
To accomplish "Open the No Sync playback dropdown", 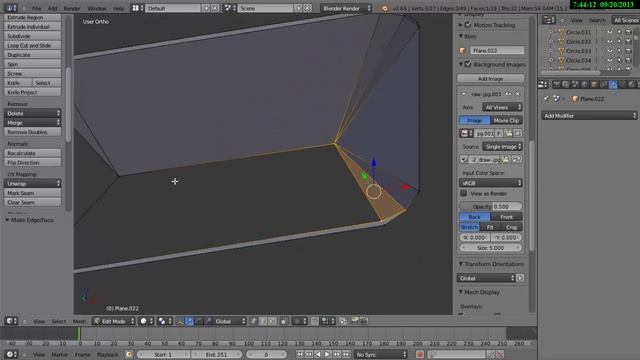I will pyautogui.click(x=381, y=354).
